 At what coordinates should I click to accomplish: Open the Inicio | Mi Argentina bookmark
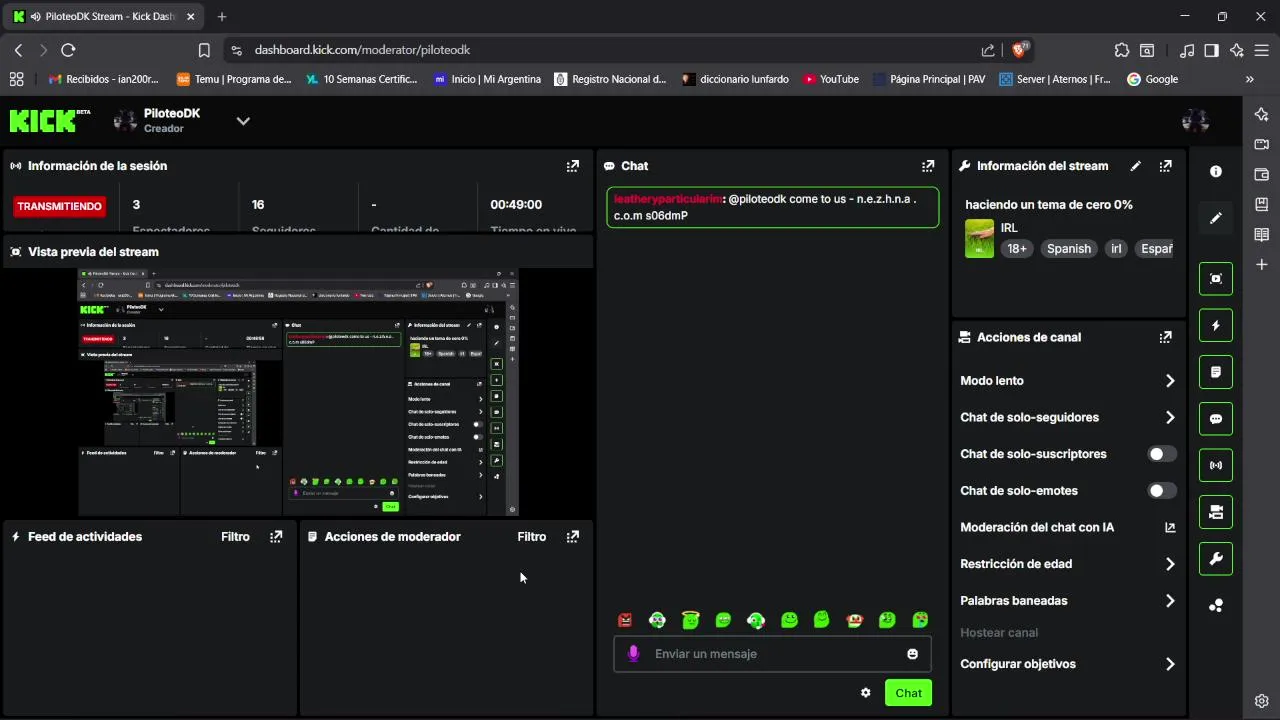[486, 79]
